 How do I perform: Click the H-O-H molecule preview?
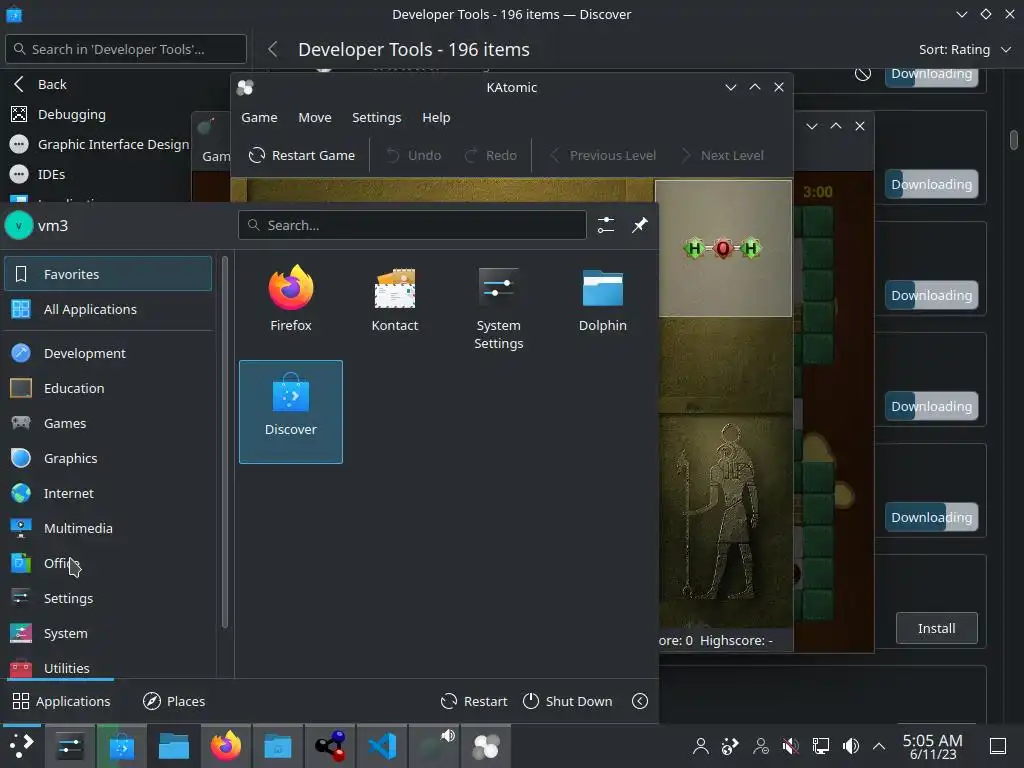(x=723, y=248)
